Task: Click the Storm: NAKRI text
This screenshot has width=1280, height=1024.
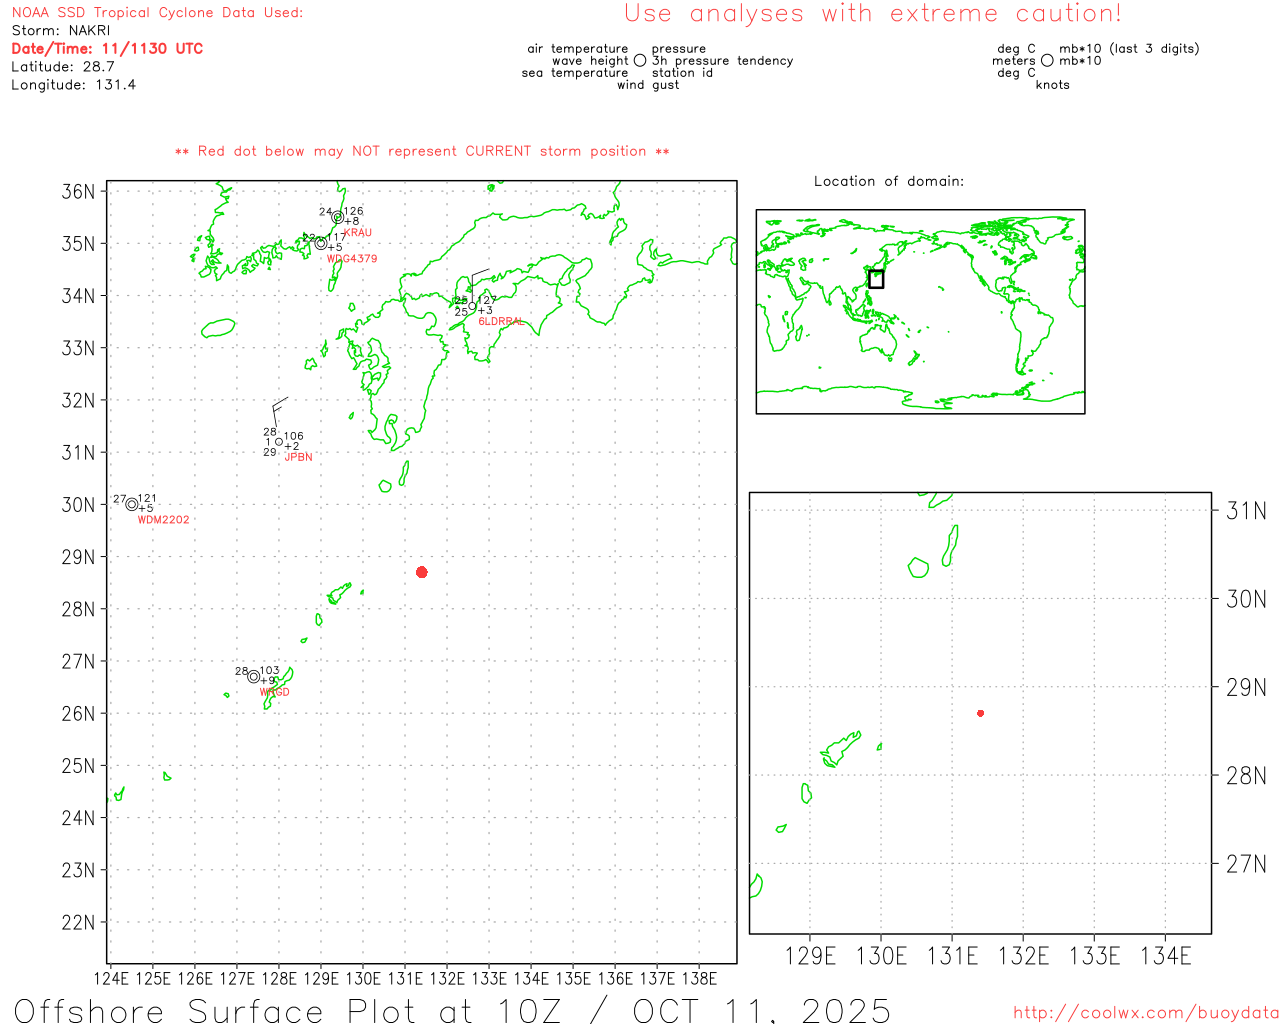Action: (x=61, y=31)
